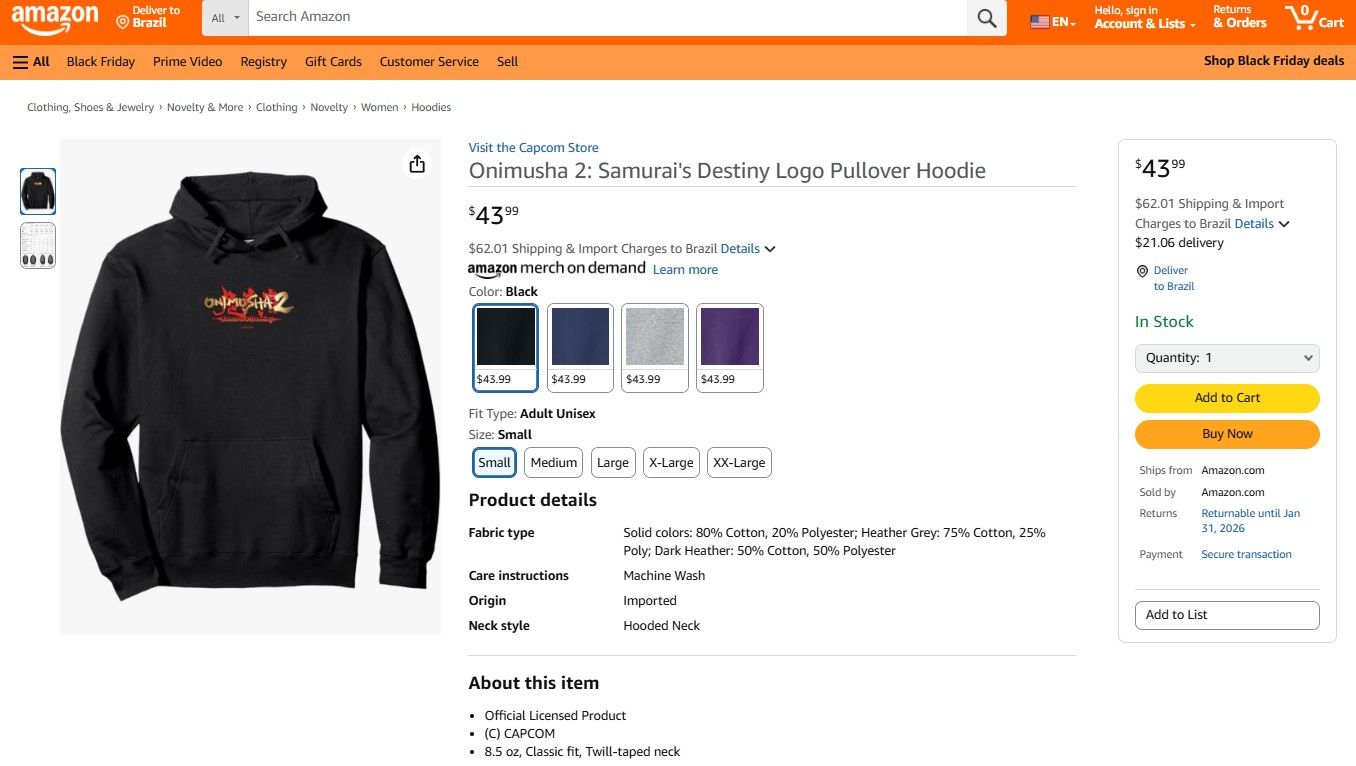The height and width of the screenshot is (766, 1356).
Task: Visit the Capcom Store link
Action: 533,148
